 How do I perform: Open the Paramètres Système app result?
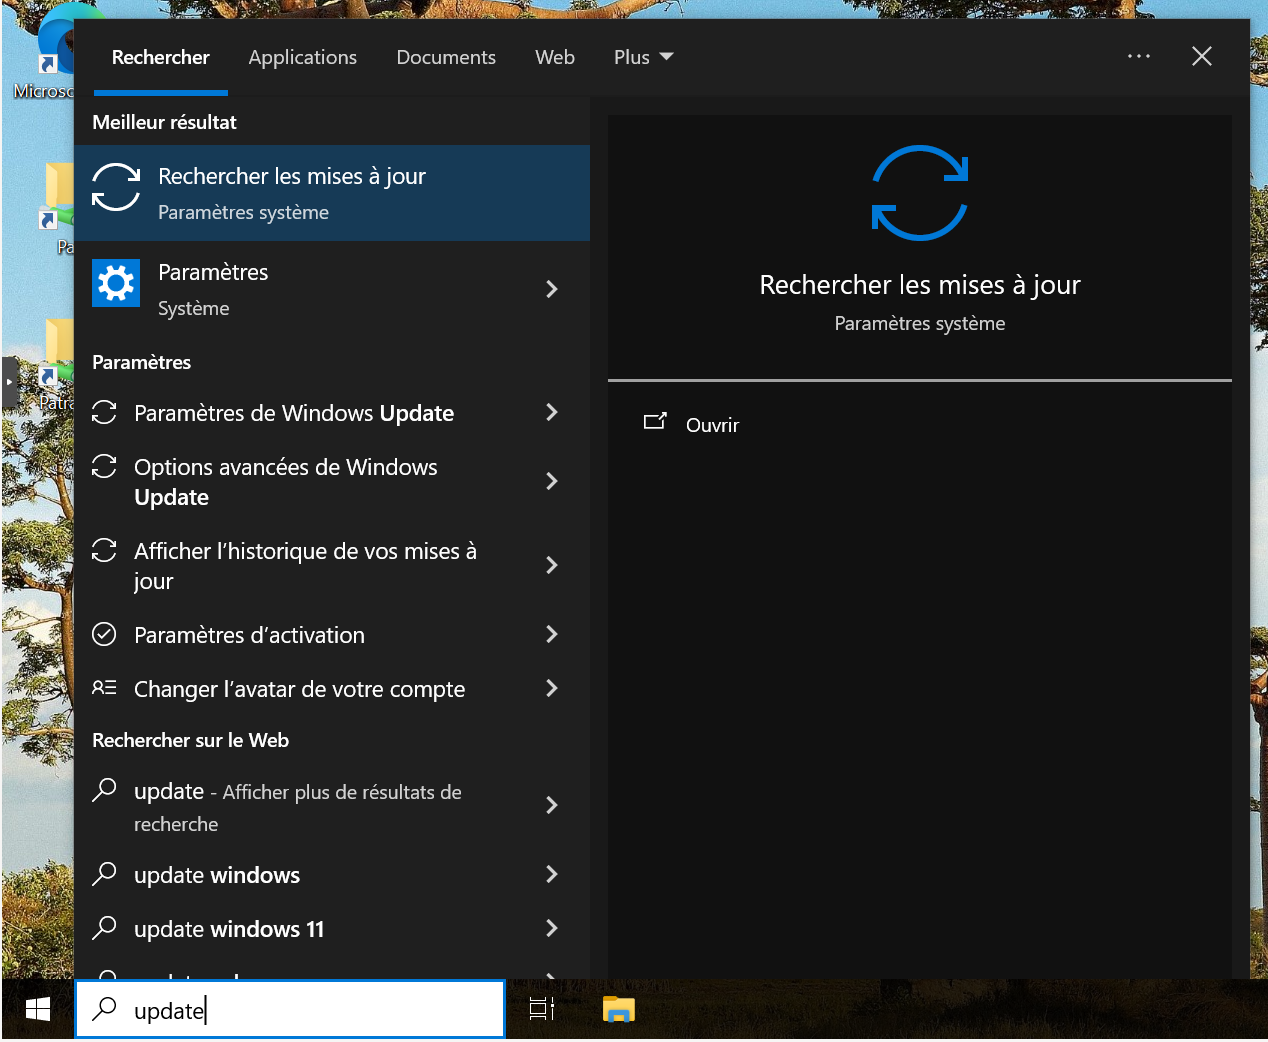click(332, 289)
